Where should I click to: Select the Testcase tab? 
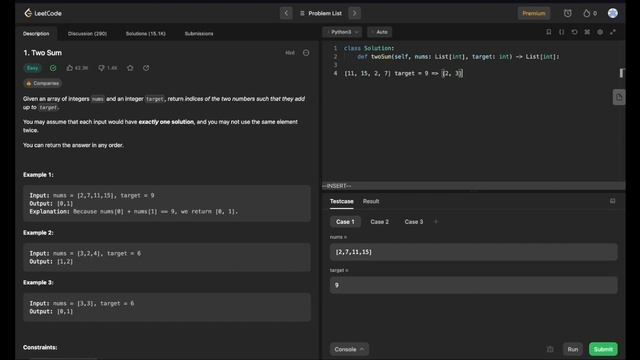pyautogui.click(x=342, y=201)
